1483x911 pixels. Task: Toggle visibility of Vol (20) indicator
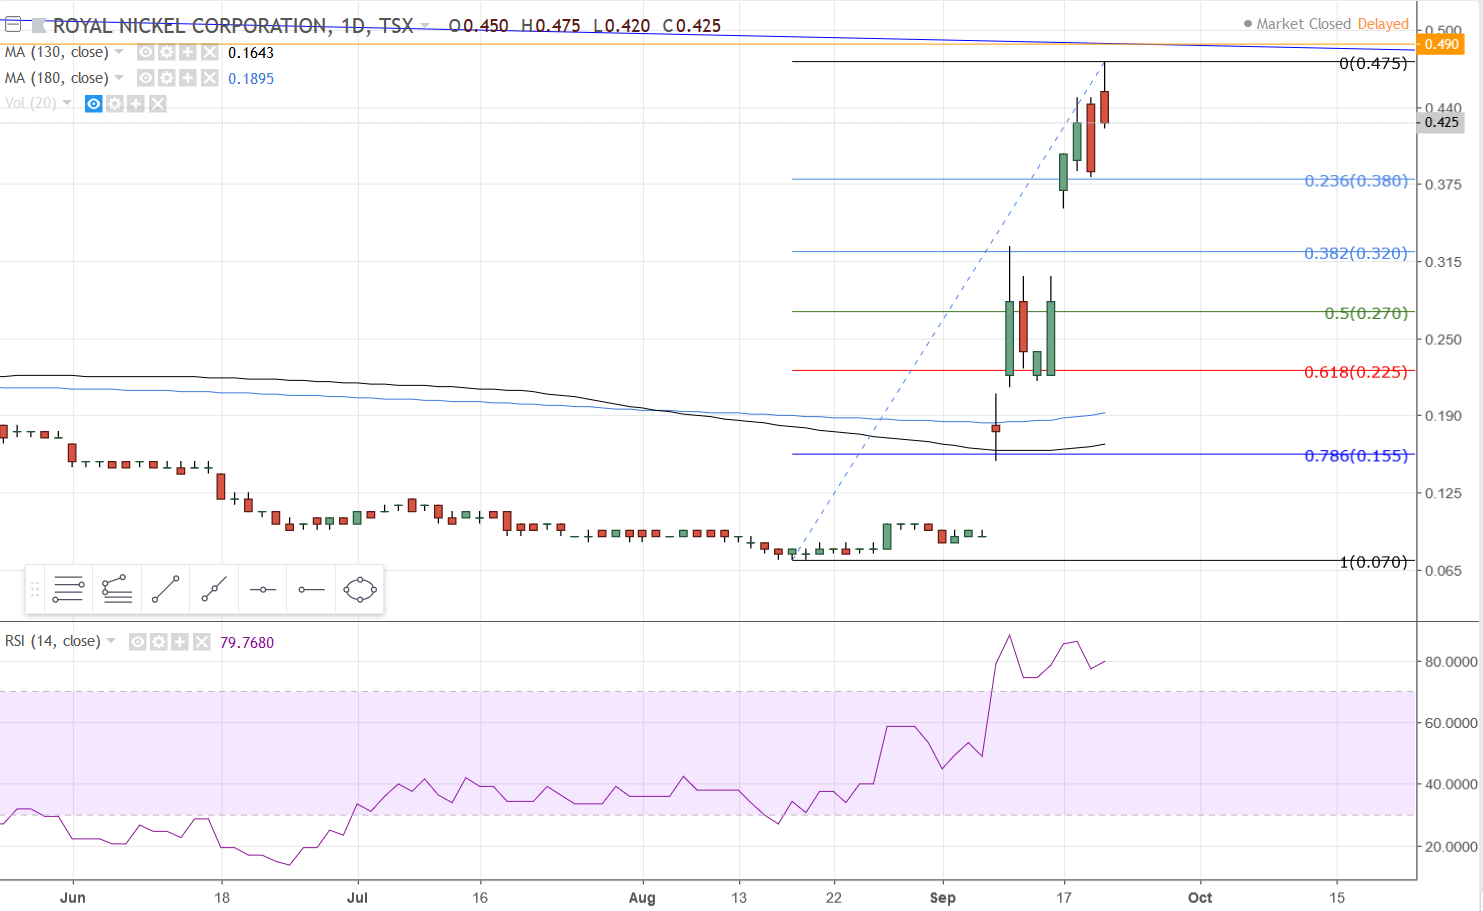(x=93, y=104)
